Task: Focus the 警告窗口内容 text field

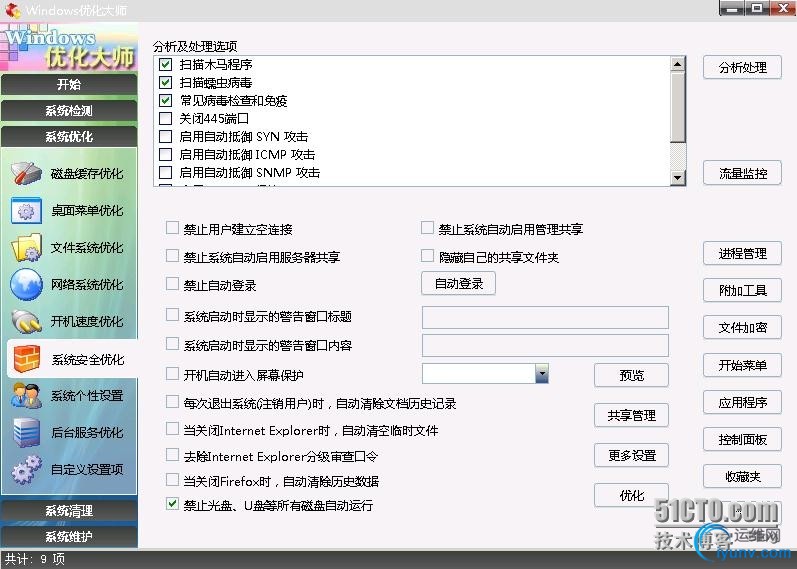Action: 545,345
